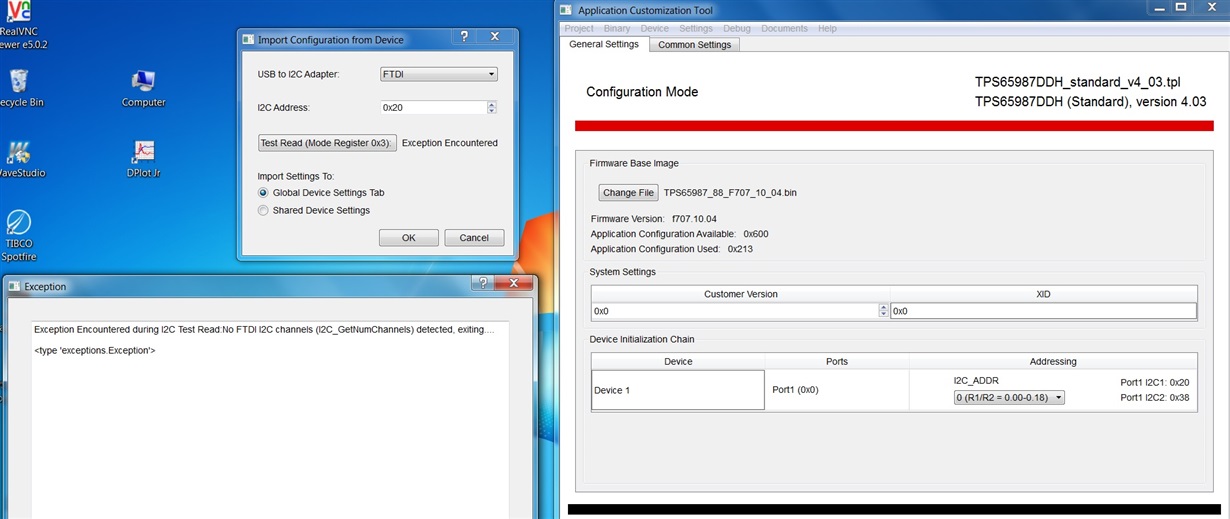Open the Device menu
The image size is (1230, 519).
pos(655,28)
